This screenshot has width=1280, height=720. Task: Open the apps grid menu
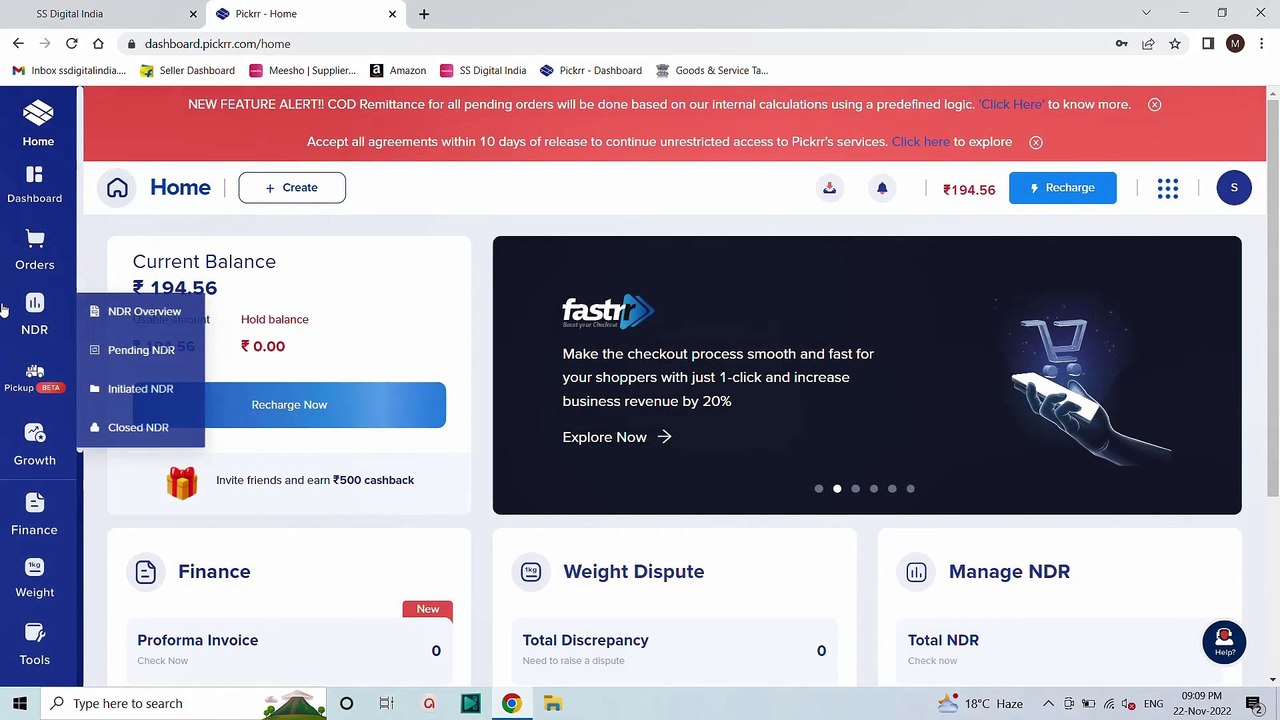pyautogui.click(x=1167, y=188)
